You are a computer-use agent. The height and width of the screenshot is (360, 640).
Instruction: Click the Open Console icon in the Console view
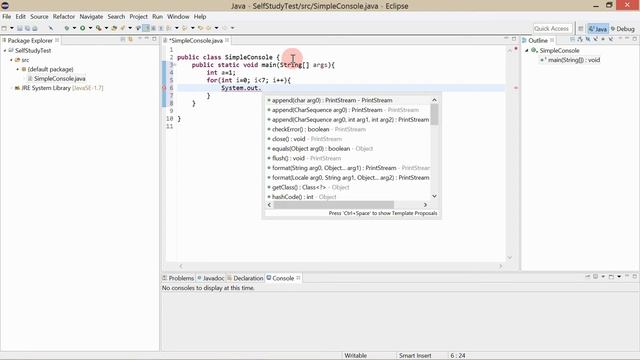[611, 277]
